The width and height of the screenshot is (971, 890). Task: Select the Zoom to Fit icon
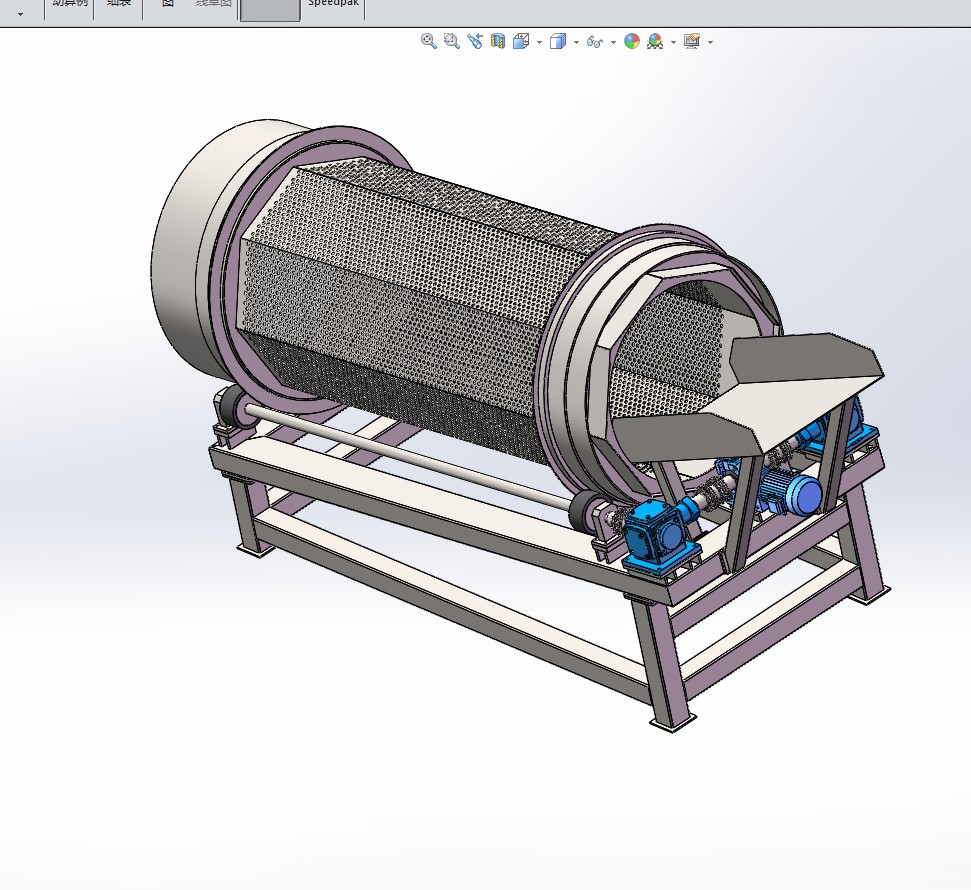pos(428,41)
